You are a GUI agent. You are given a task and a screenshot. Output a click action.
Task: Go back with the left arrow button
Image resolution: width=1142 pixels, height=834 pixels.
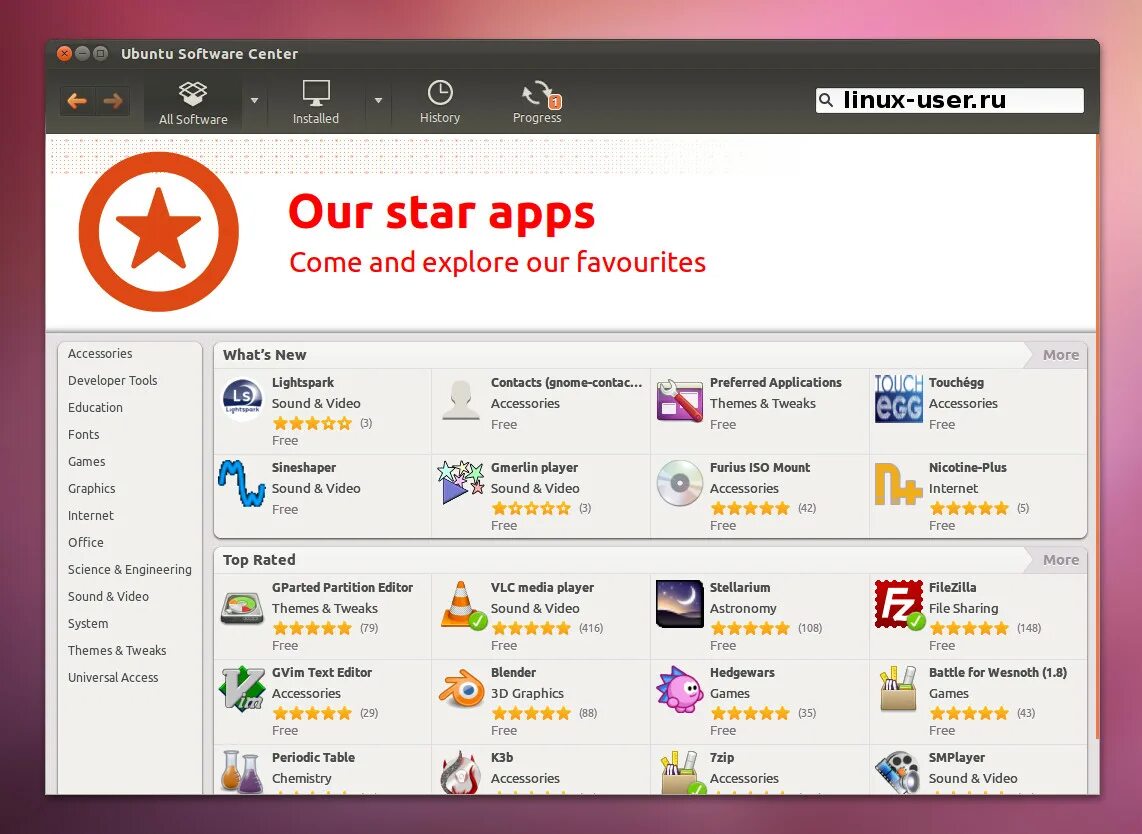(x=77, y=101)
